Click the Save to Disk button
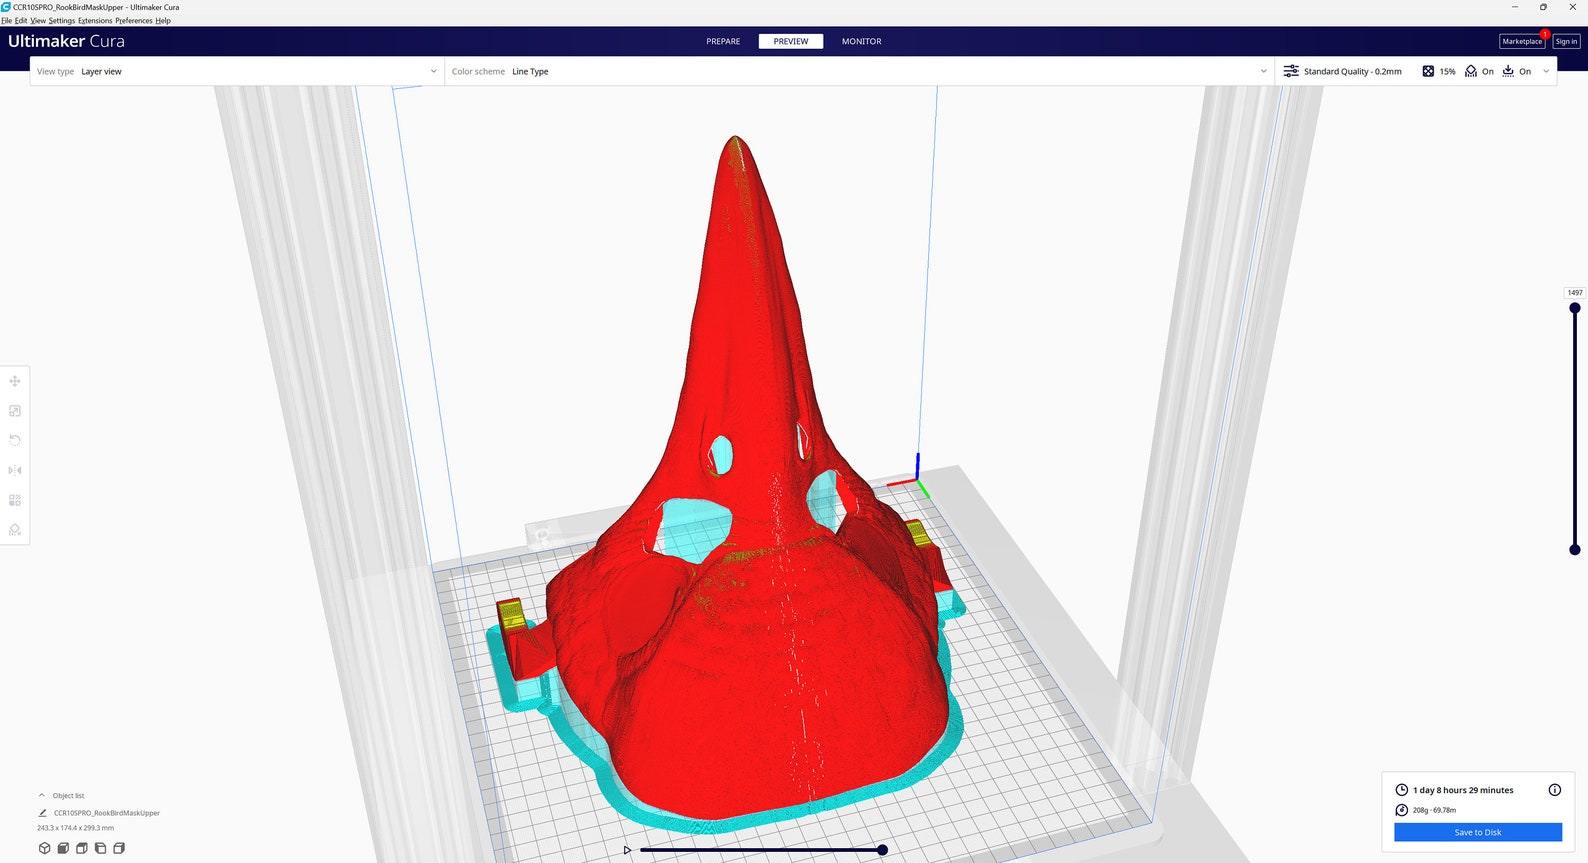This screenshot has height=863, width=1588. (x=1478, y=832)
